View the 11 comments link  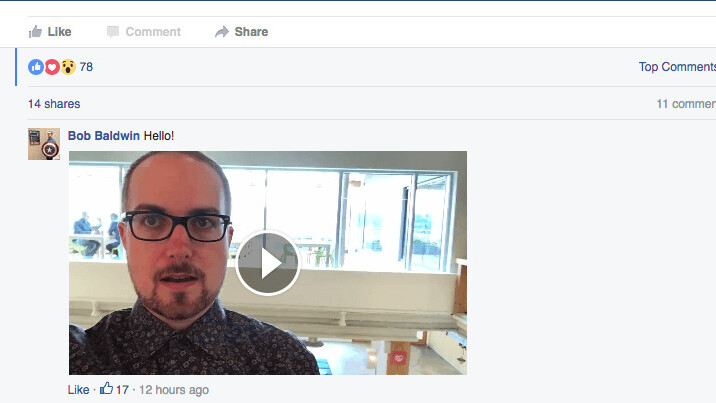coord(686,104)
